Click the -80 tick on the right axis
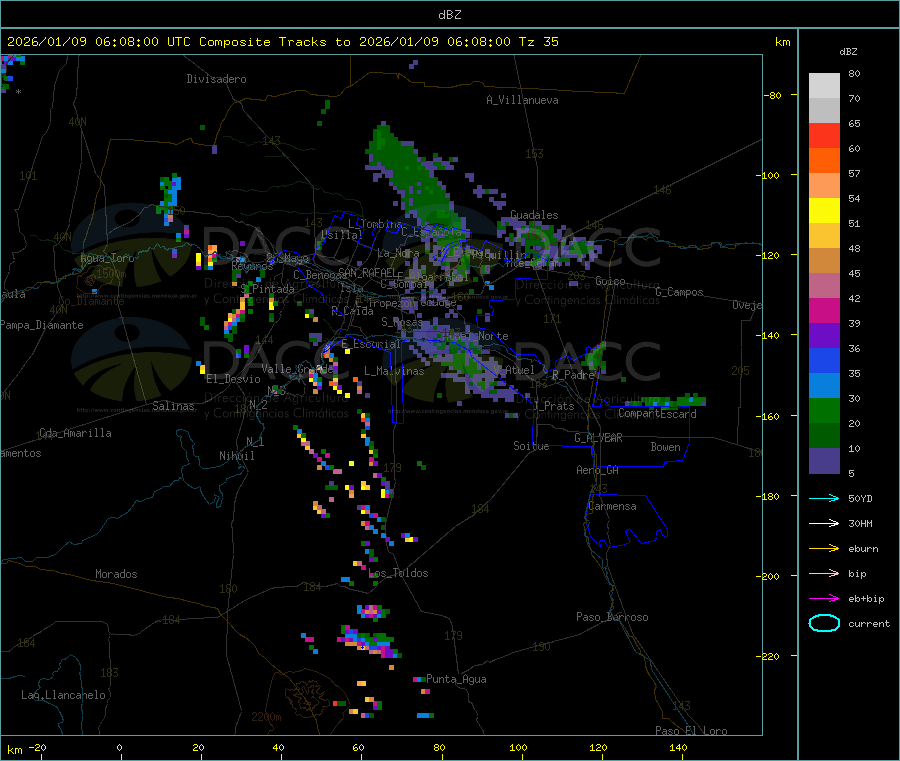Screen dimensions: 900x761 [773, 95]
